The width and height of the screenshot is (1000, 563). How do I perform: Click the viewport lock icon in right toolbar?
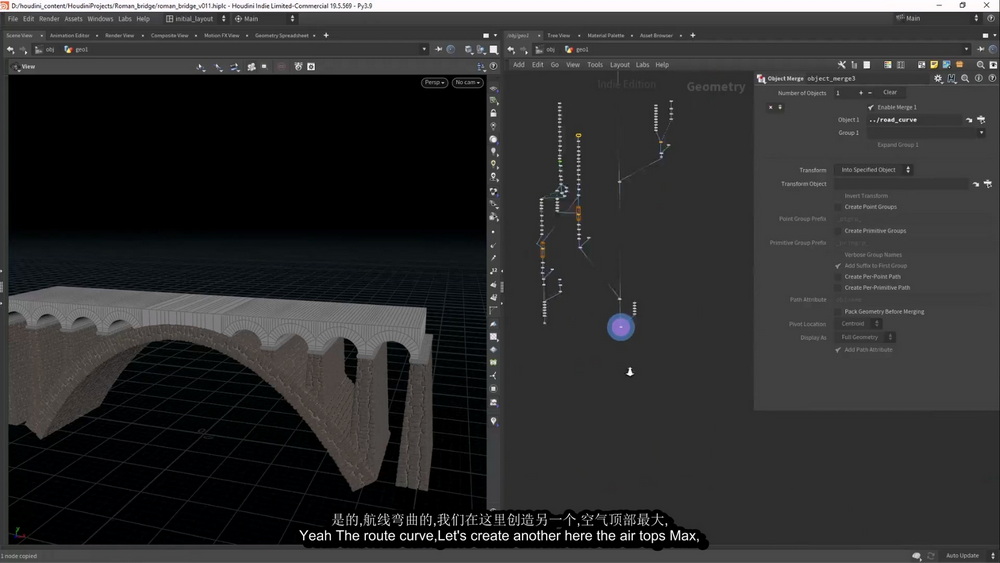tap(493, 113)
